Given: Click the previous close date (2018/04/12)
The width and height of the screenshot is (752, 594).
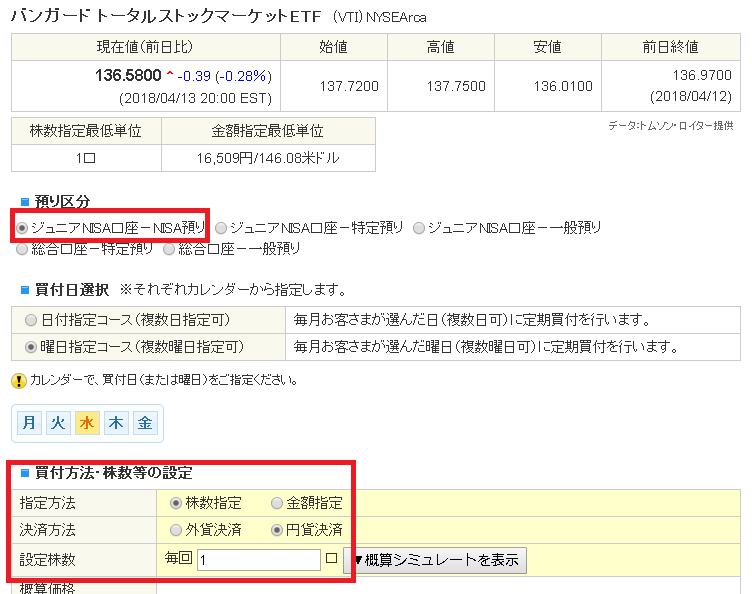Looking at the screenshot, I should (691, 96).
